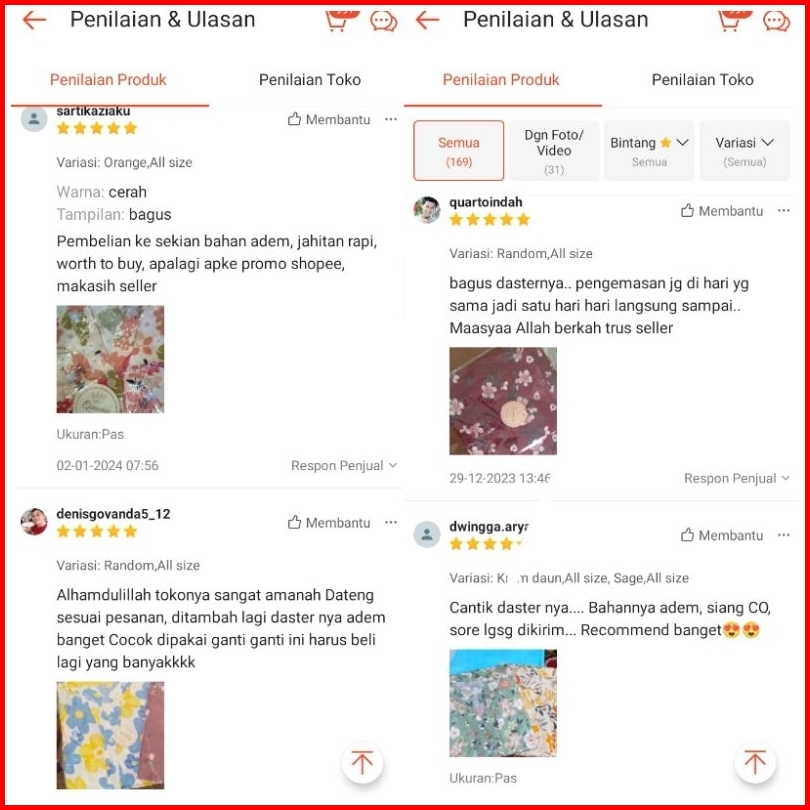This screenshot has height=810, width=810.
Task: Switch to the Penilaian Toko tab in the right panel
Action: click(x=702, y=80)
